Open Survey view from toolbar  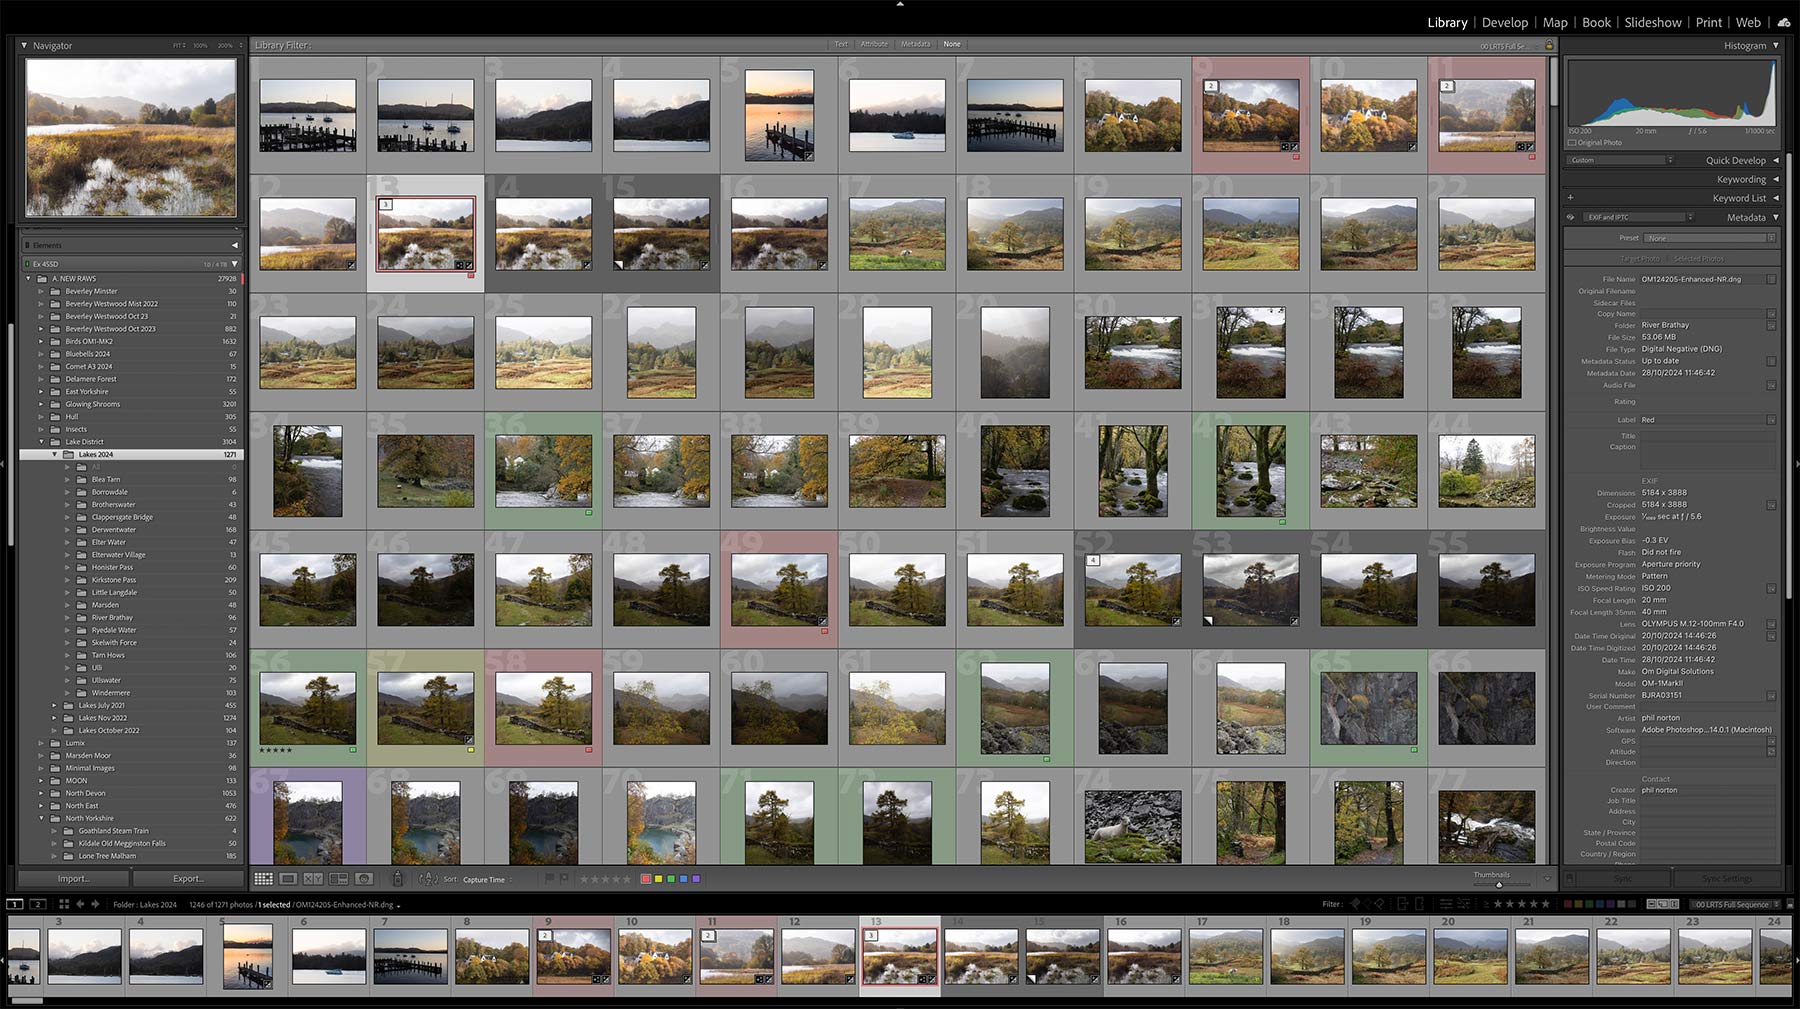pyautogui.click(x=338, y=879)
